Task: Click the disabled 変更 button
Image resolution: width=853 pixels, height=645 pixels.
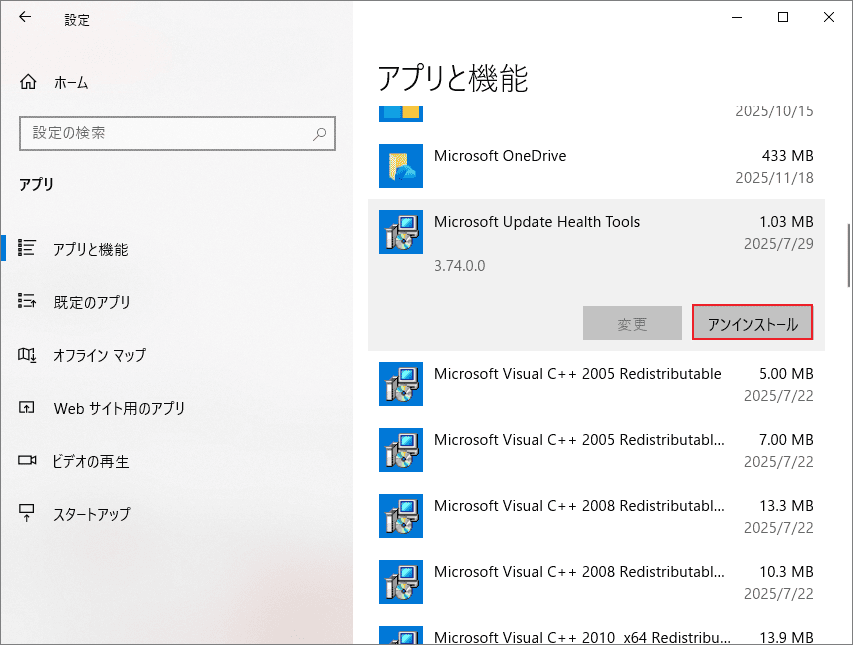Action: pos(632,322)
